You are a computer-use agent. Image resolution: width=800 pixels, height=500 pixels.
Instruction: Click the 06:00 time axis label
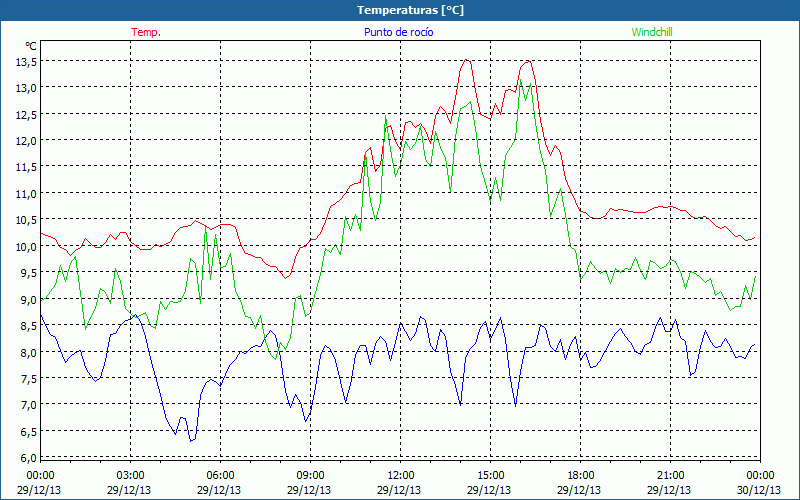pyautogui.click(x=220, y=476)
